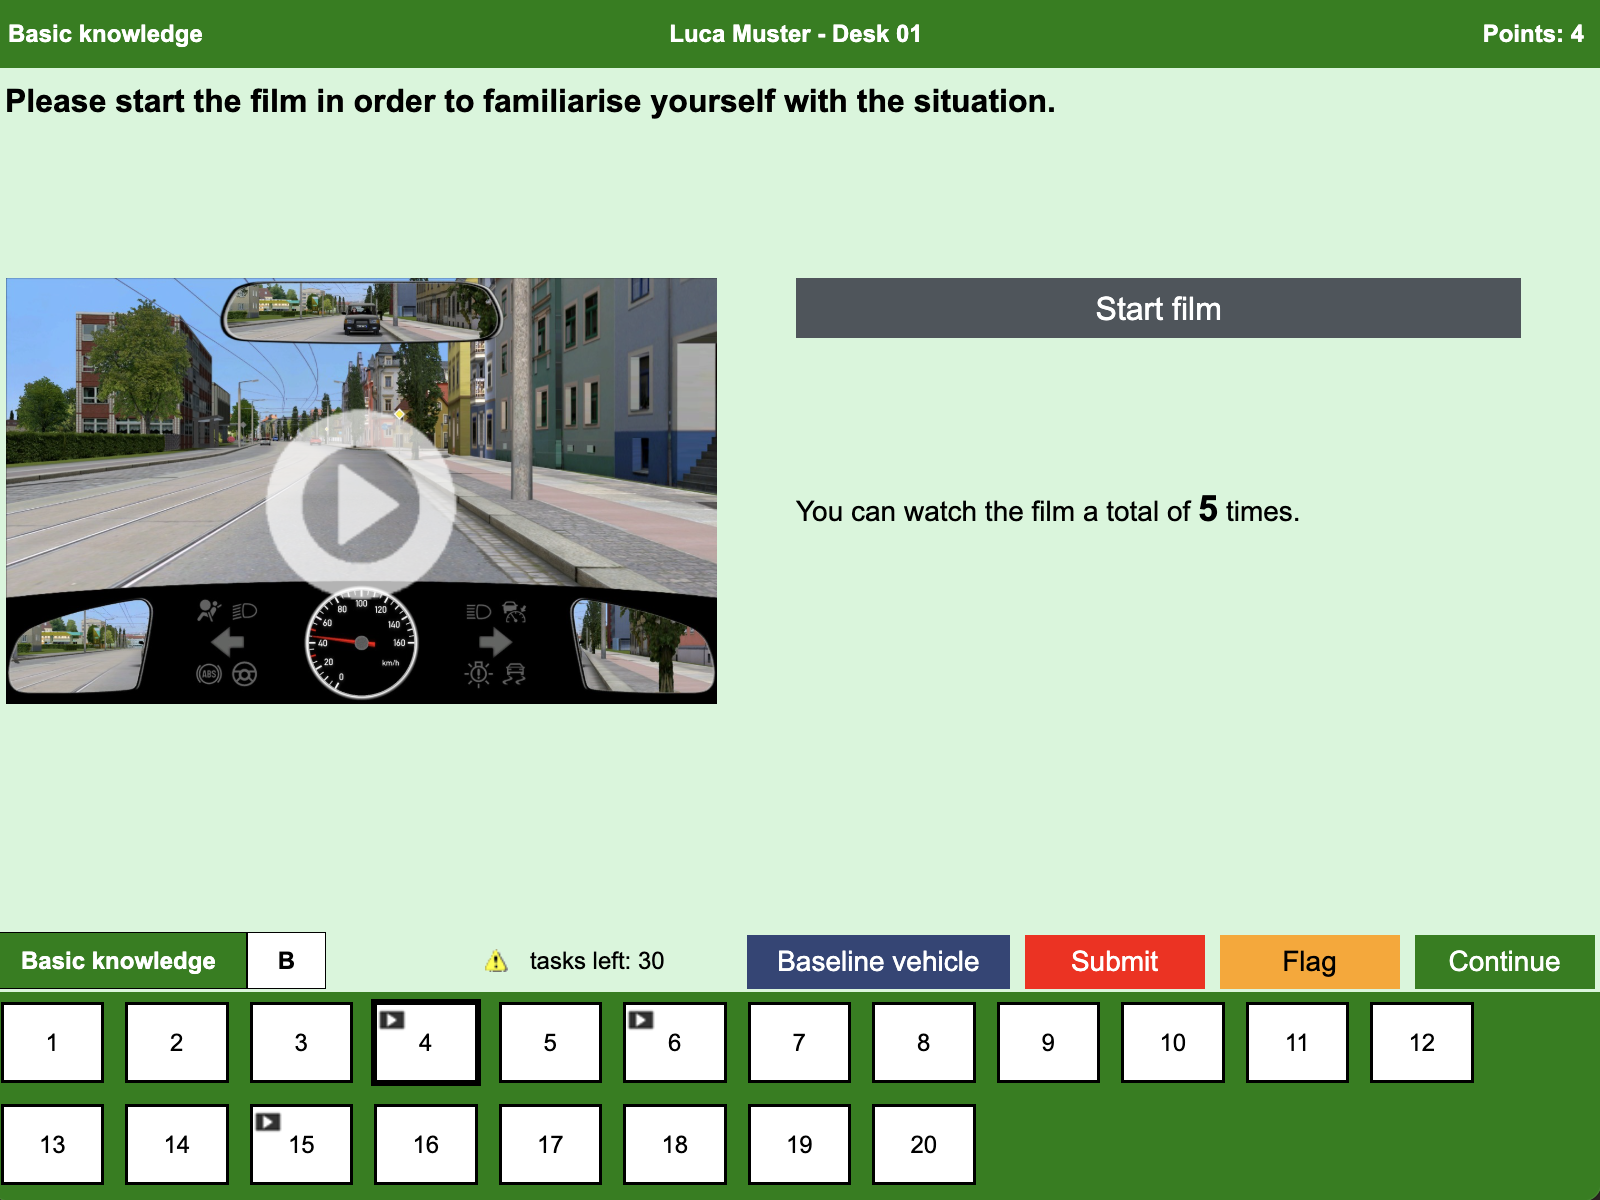
Task: Navigate to question 9
Action: (x=1048, y=1042)
